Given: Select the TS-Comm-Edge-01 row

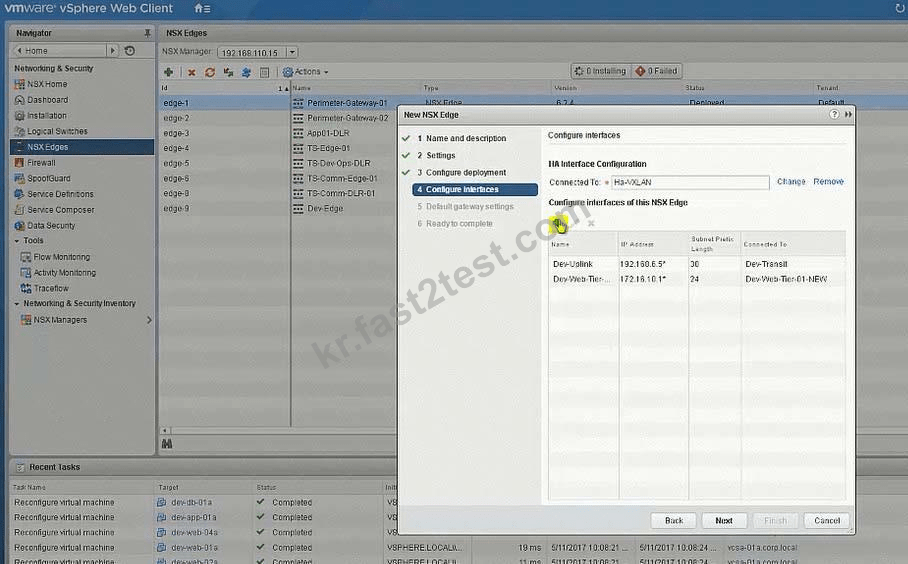Looking at the screenshot, I should tap(342, 178).
